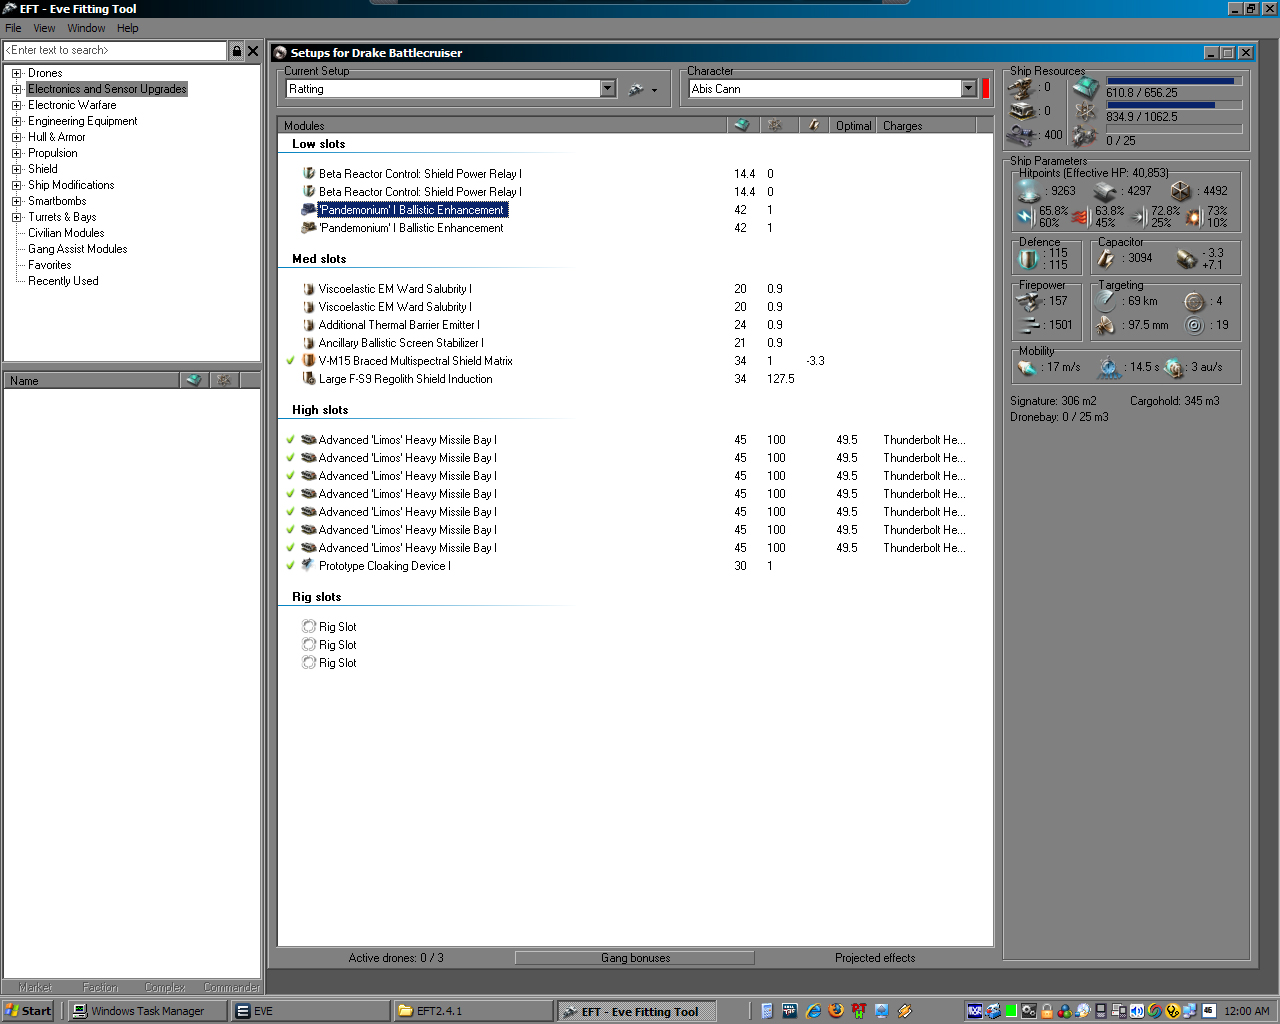This screenshot has width=1280, height=1024.
Task: Clear the module search with the X icon
Action: (253, 50)
